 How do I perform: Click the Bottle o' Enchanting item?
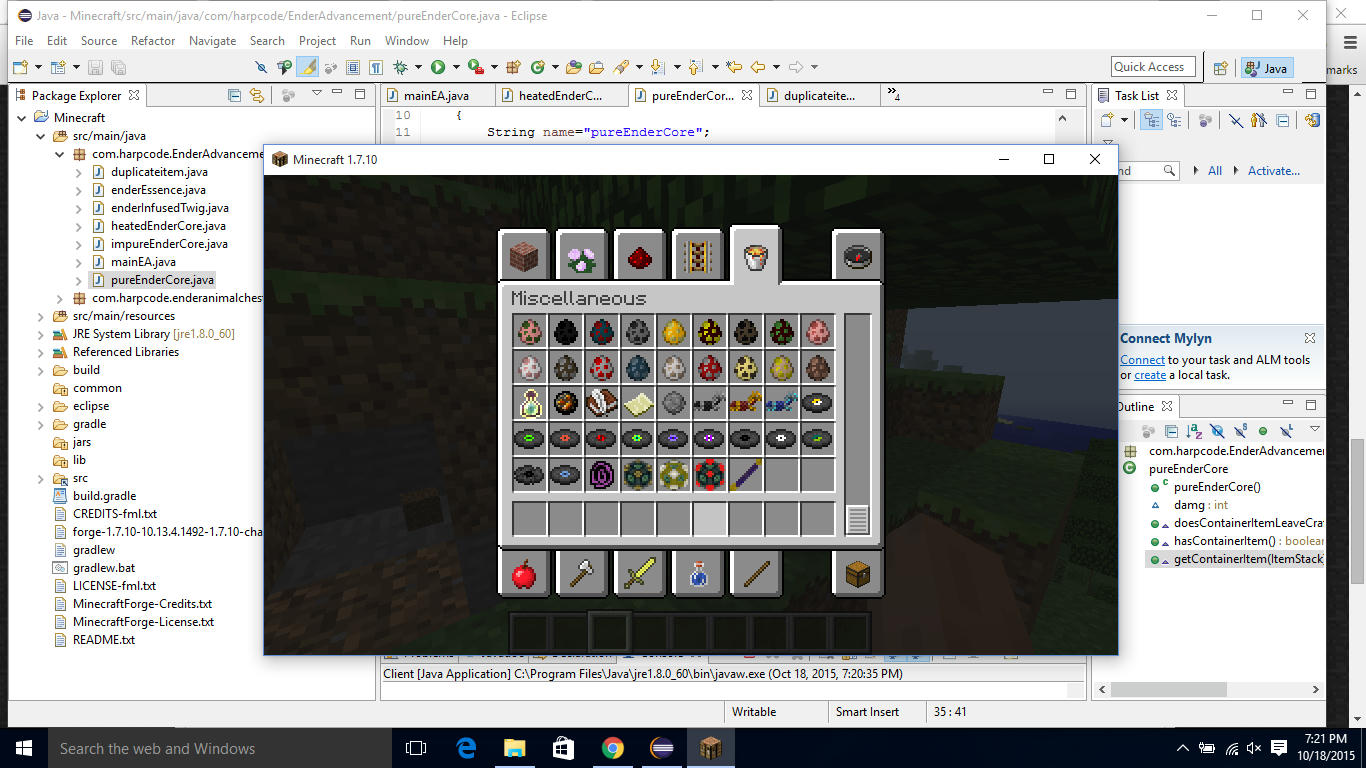(x=529, y=403)
